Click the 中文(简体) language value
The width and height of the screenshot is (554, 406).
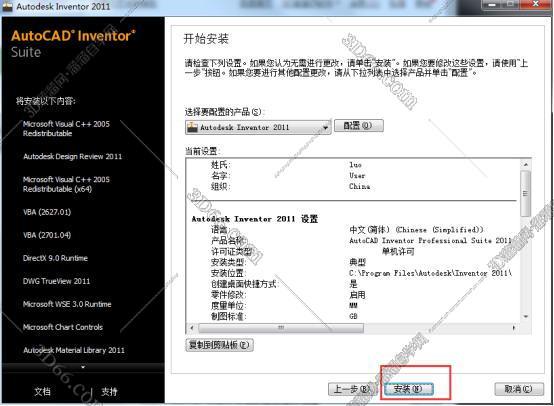(416, 230)
